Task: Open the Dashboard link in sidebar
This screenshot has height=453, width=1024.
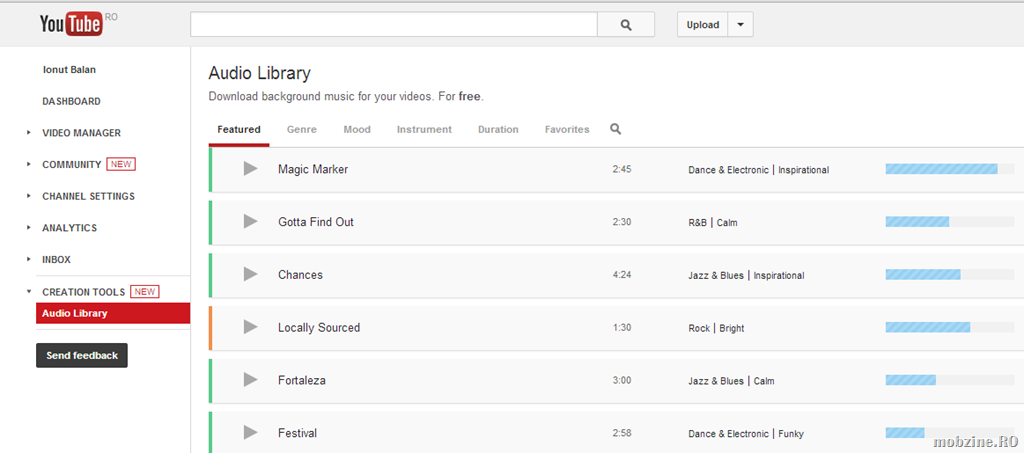Action: coord(71,101)
